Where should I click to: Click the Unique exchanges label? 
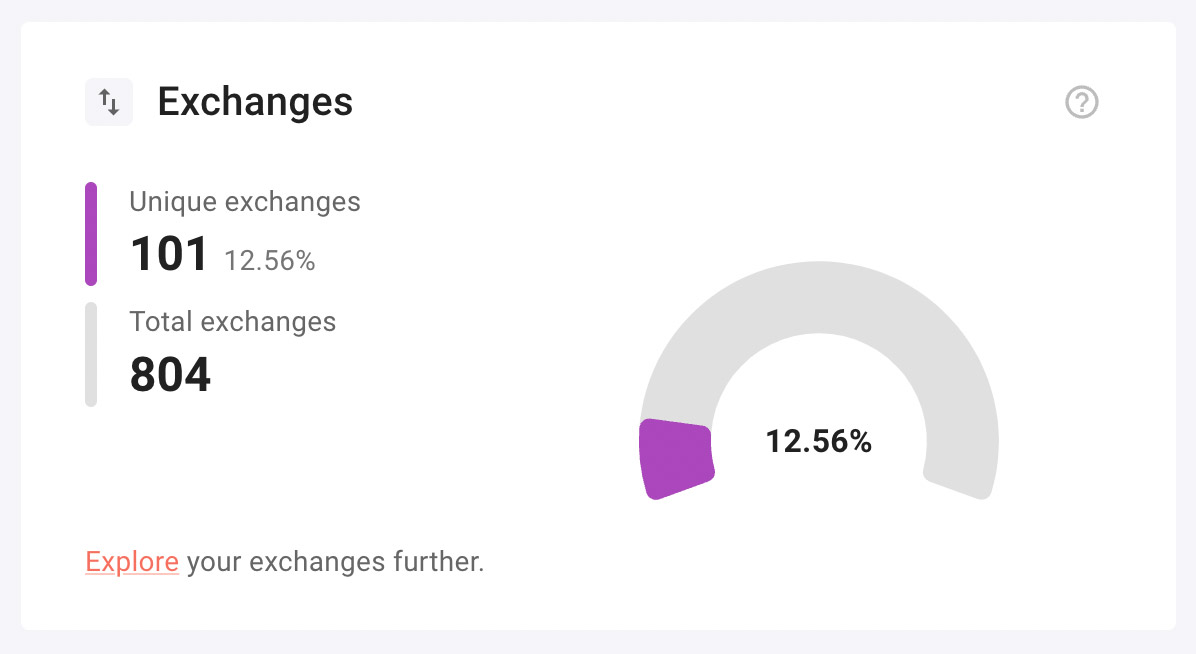pos(245,201)
